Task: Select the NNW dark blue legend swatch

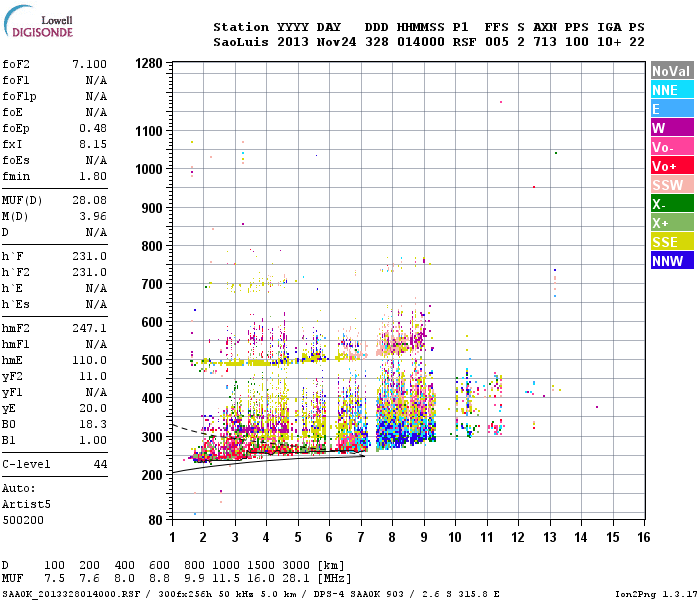Action: [672, 261]
